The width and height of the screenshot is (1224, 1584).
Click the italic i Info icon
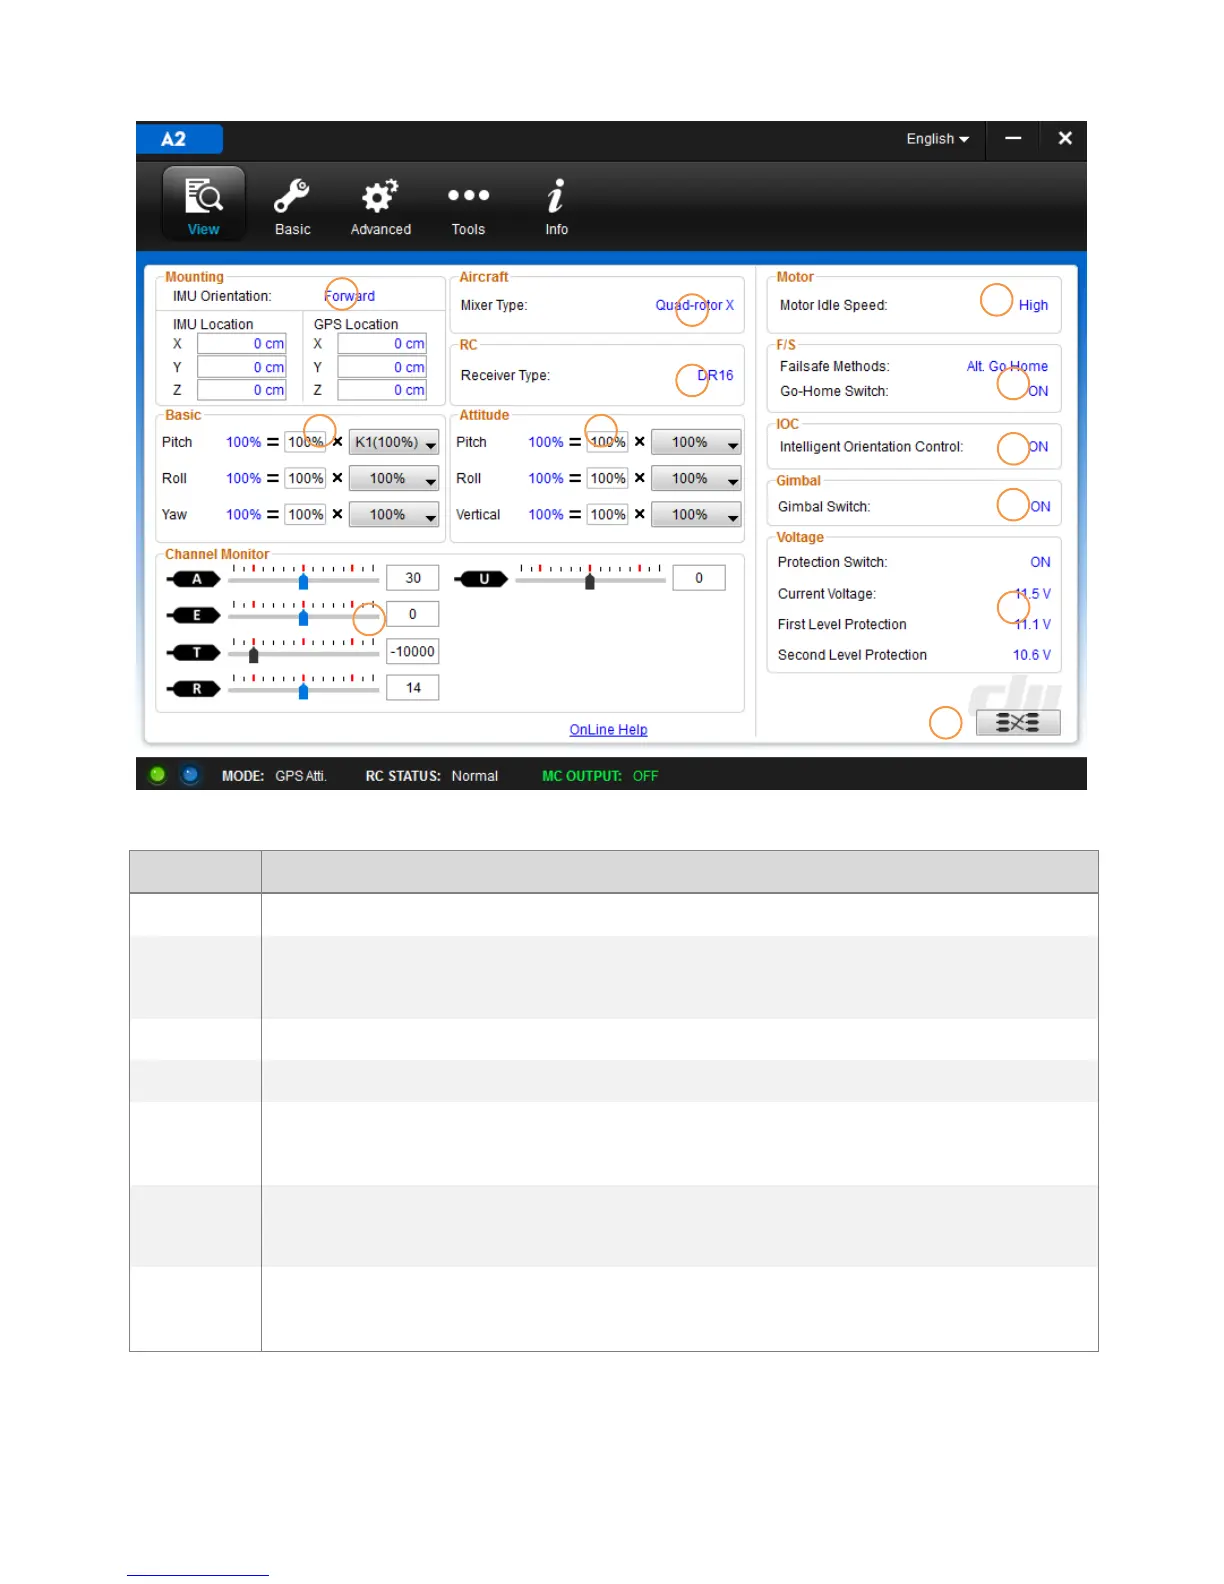(x=556, y=195)
